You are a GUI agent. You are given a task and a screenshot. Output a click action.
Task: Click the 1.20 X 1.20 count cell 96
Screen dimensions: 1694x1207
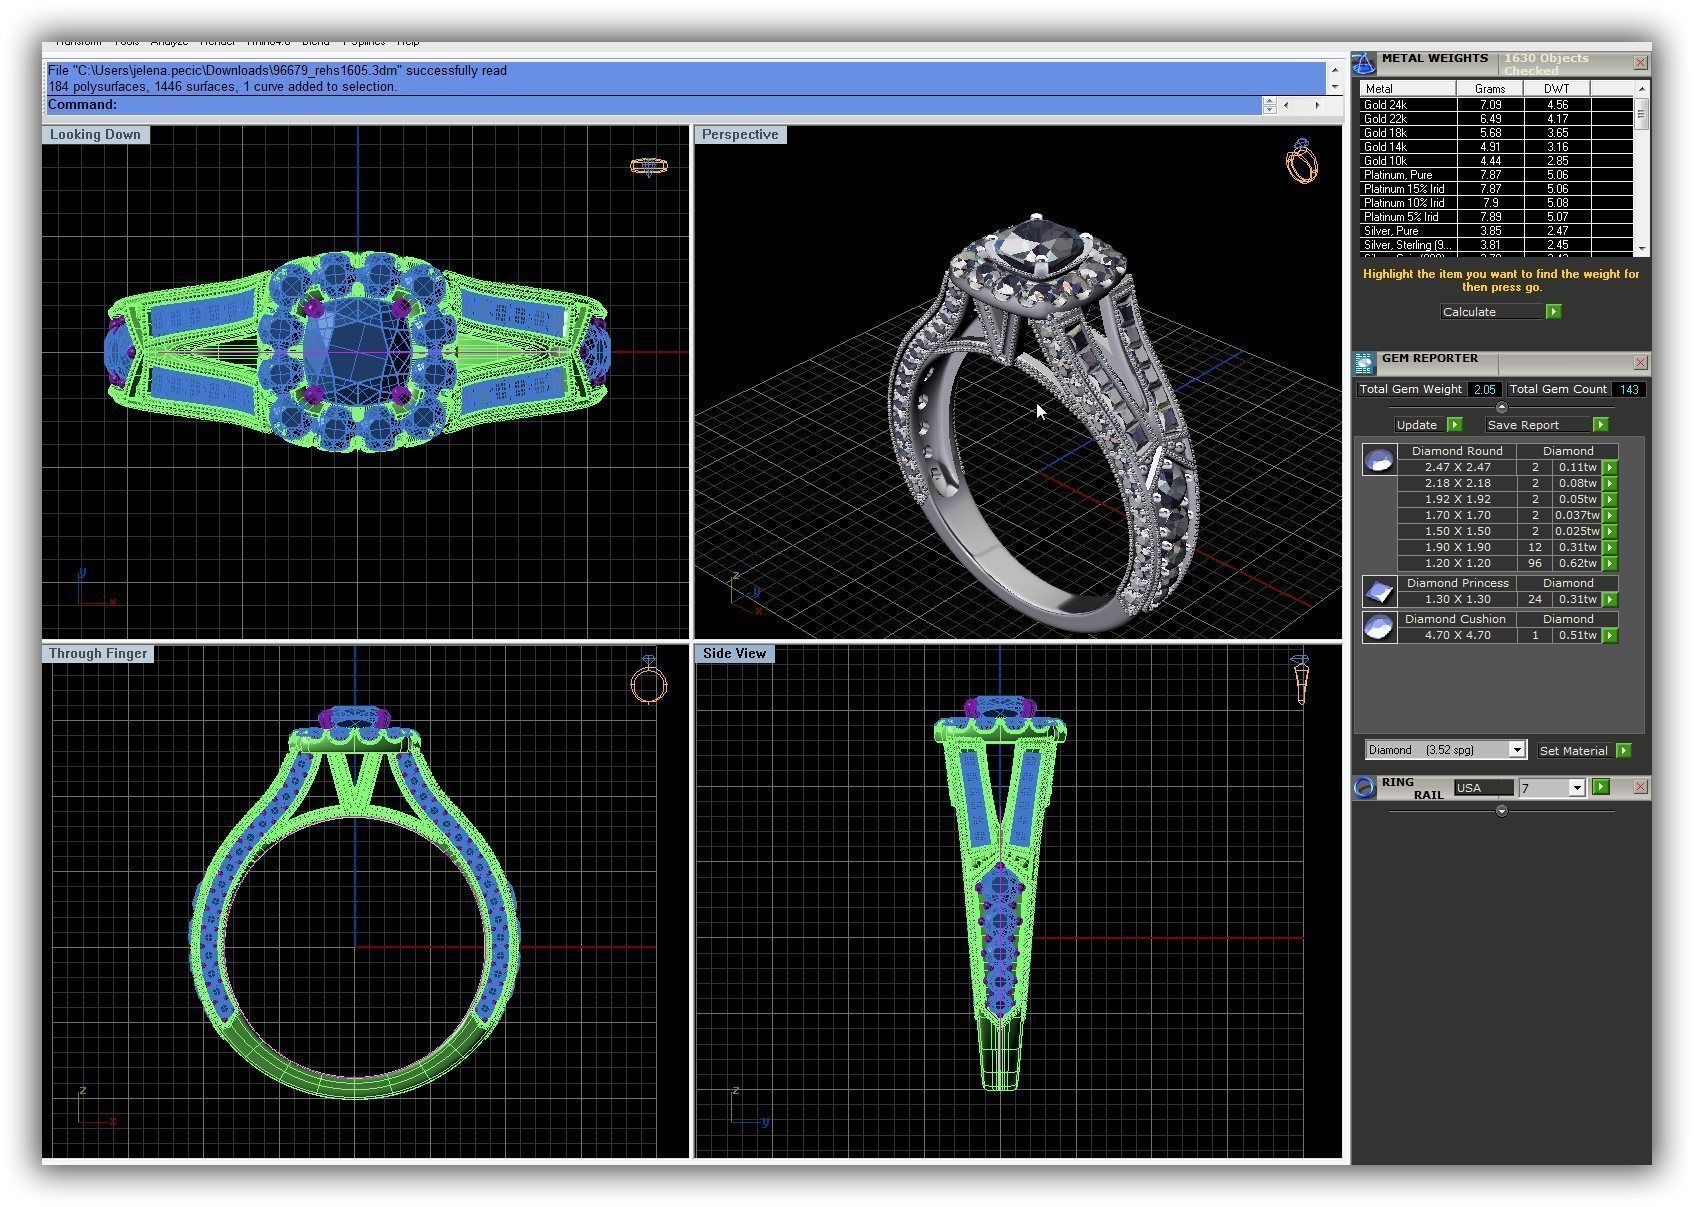point(1535,563)
